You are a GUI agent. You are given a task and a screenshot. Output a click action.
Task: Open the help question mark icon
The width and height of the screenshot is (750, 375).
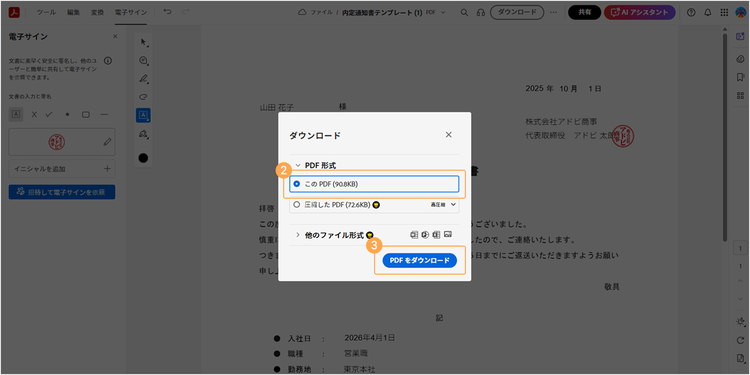pyautogui.click(x=691, y=12)
